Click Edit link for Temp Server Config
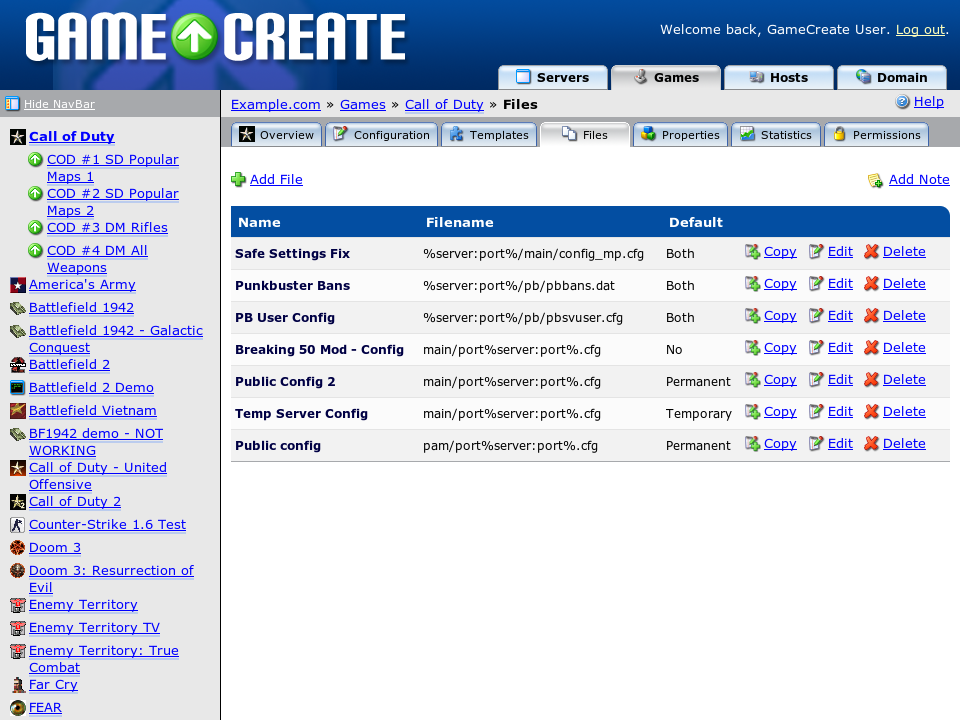 840,411
